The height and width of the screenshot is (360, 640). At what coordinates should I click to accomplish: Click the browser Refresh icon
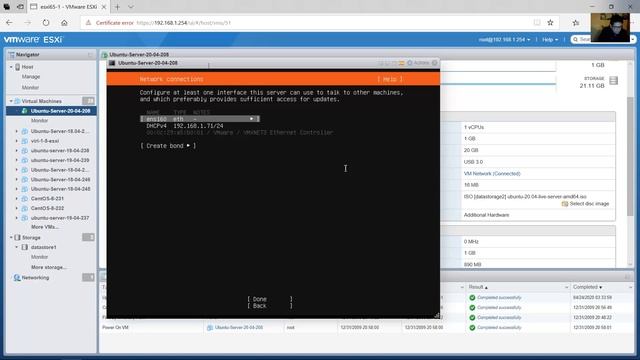(46, 23)
